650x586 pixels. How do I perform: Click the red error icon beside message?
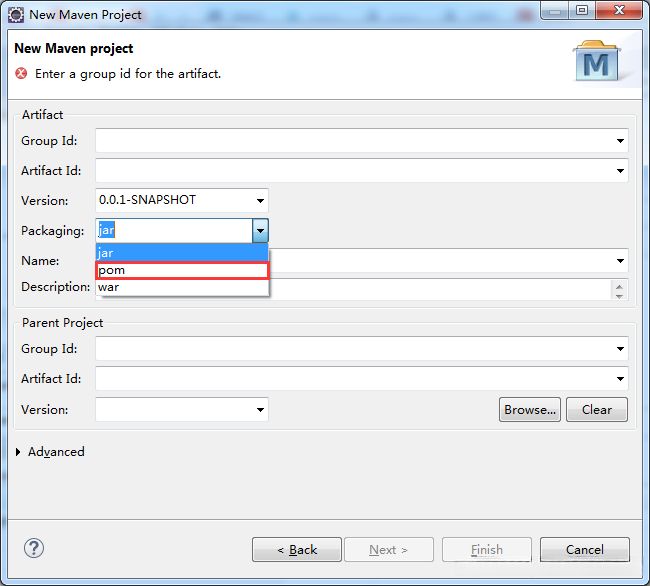click(21, 74)
